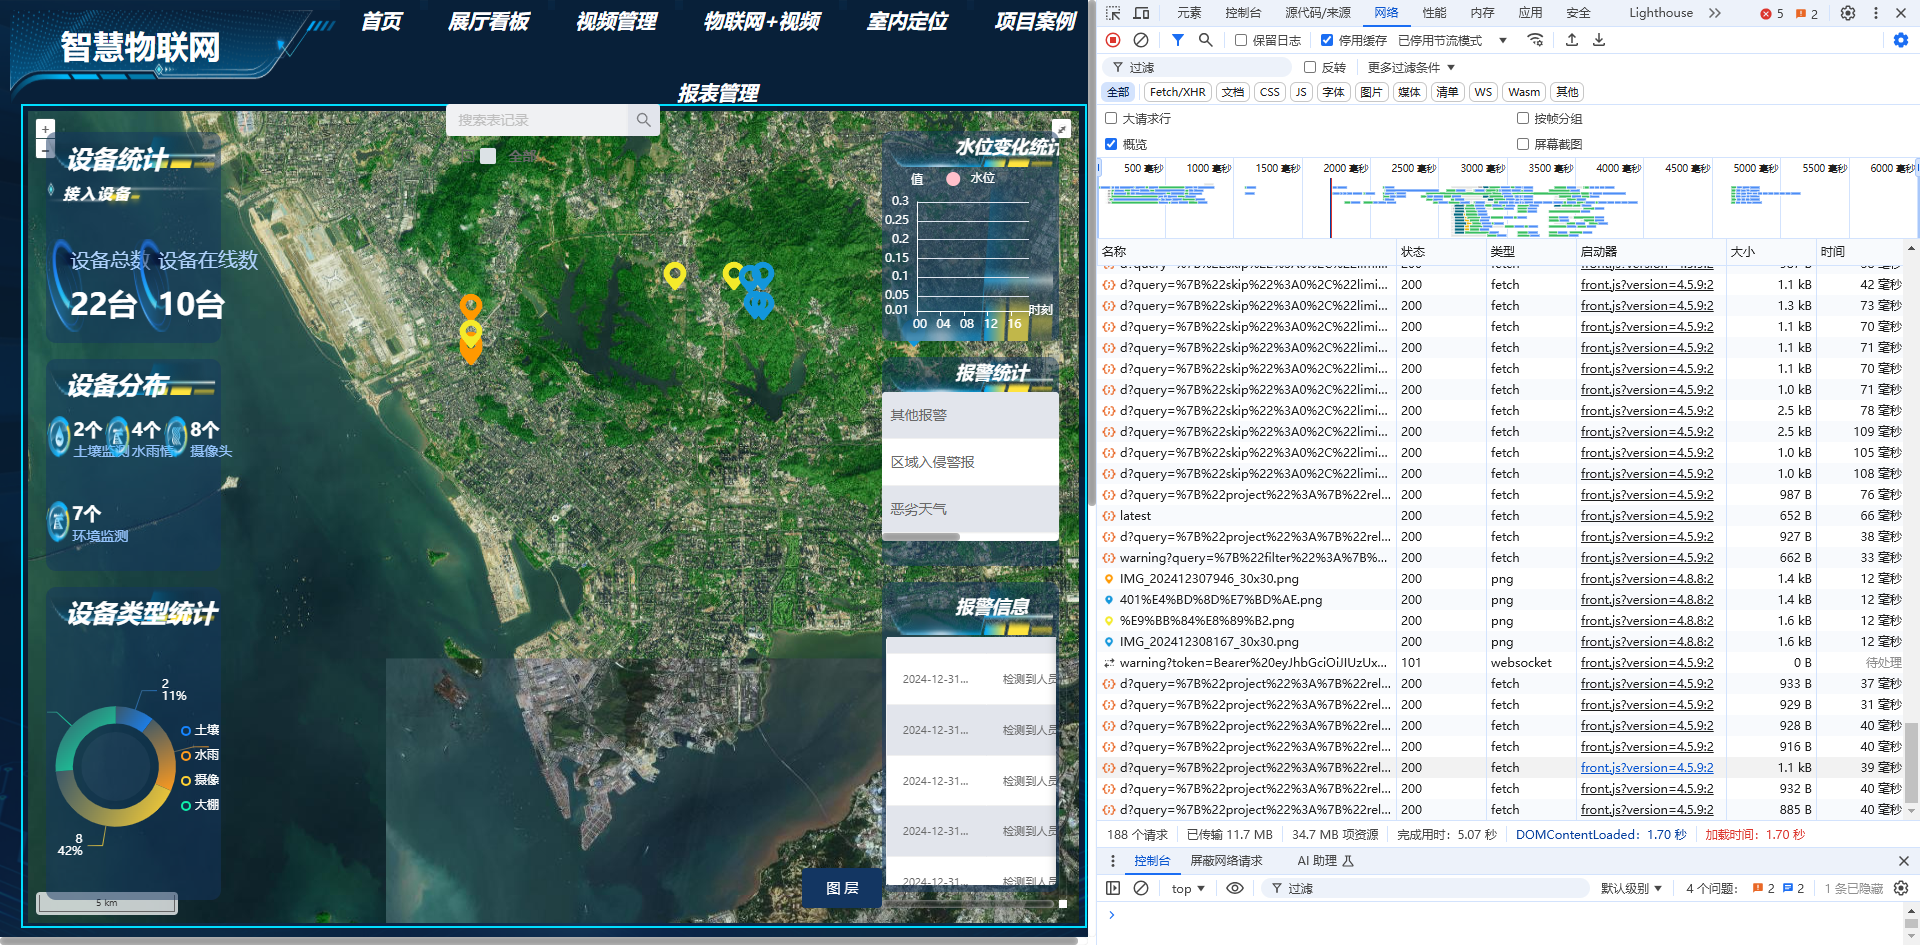Toggle the blue network filter funnel icon

click(x=1178, y=40)
